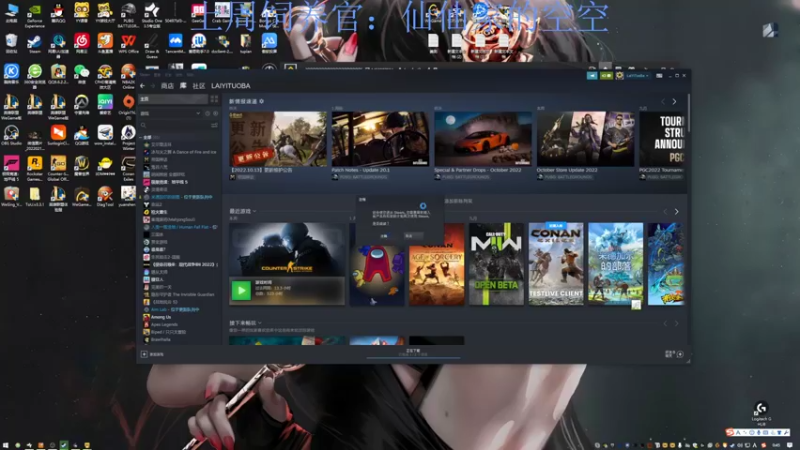Open the LAIYITUOBA profile tab
Screen dimensions: 800x450
click(x=231, y=86)
